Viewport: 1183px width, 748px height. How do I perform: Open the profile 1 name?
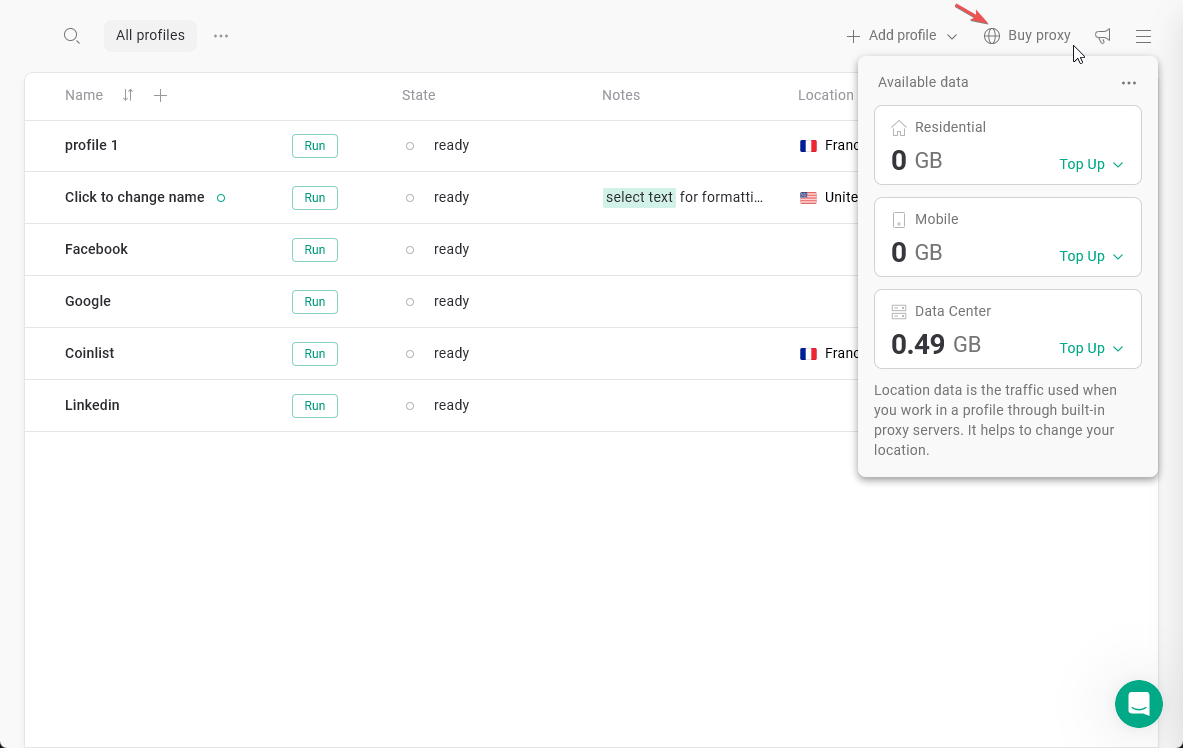coord(91,145)
